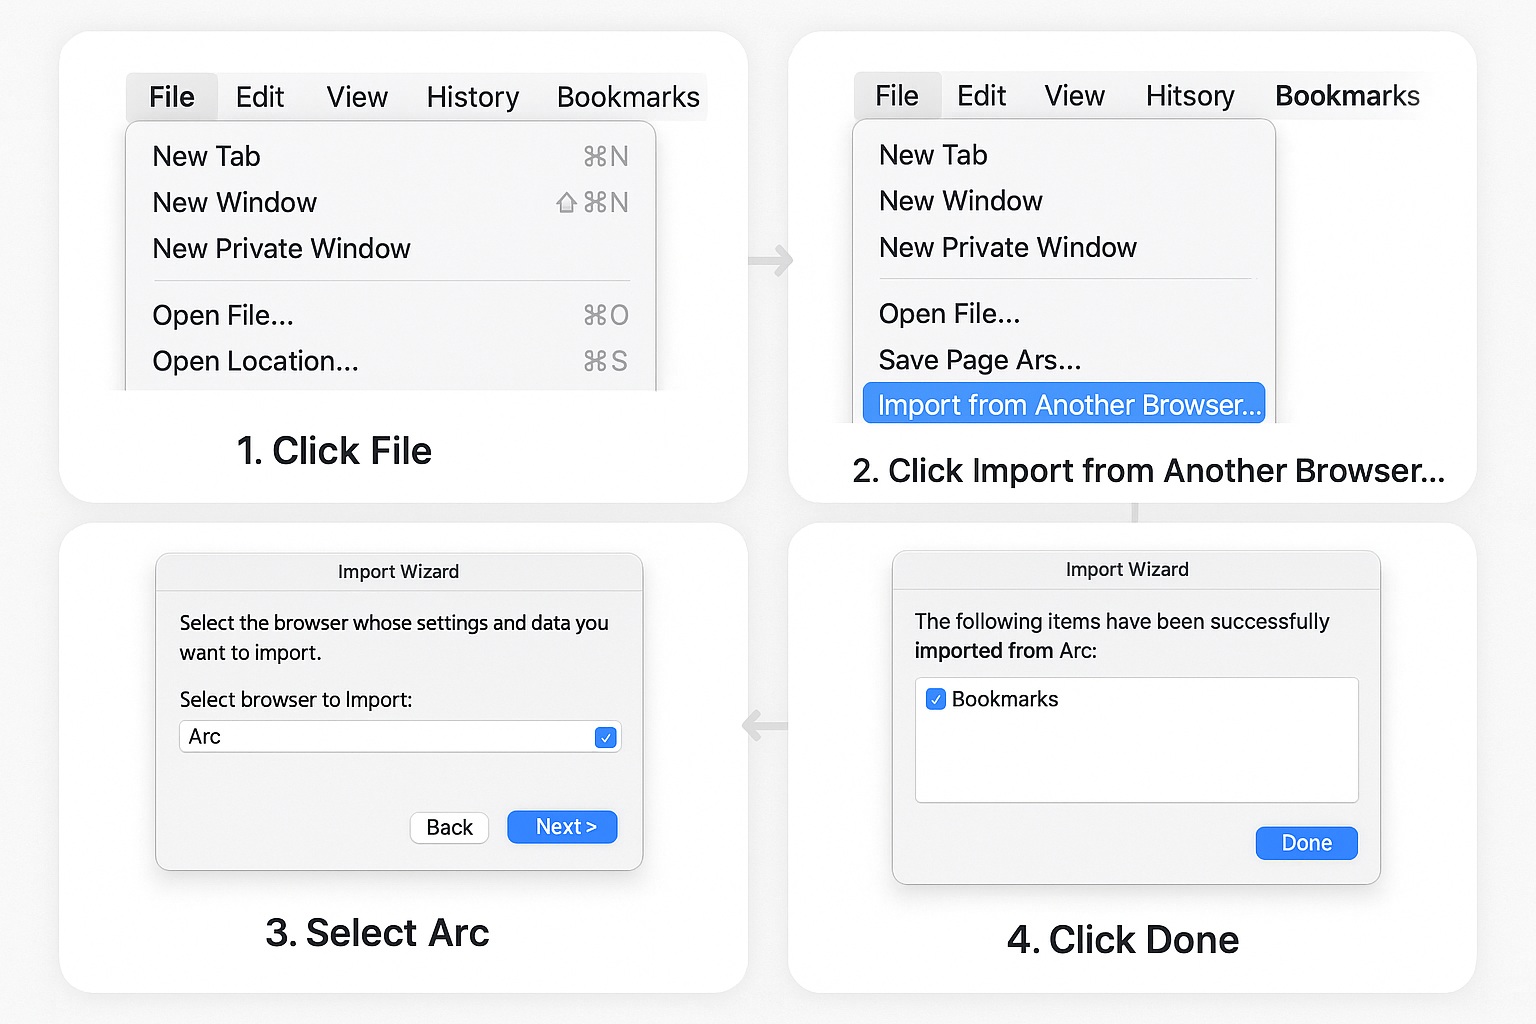Open the misspelled Hitsory menu

(x=1190, y=96)
